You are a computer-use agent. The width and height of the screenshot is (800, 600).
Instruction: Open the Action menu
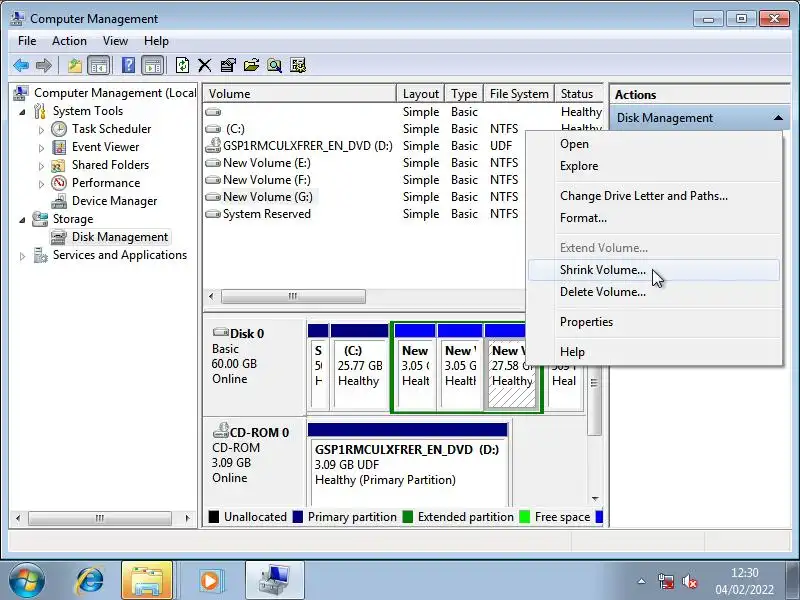(x=69, y=41)
